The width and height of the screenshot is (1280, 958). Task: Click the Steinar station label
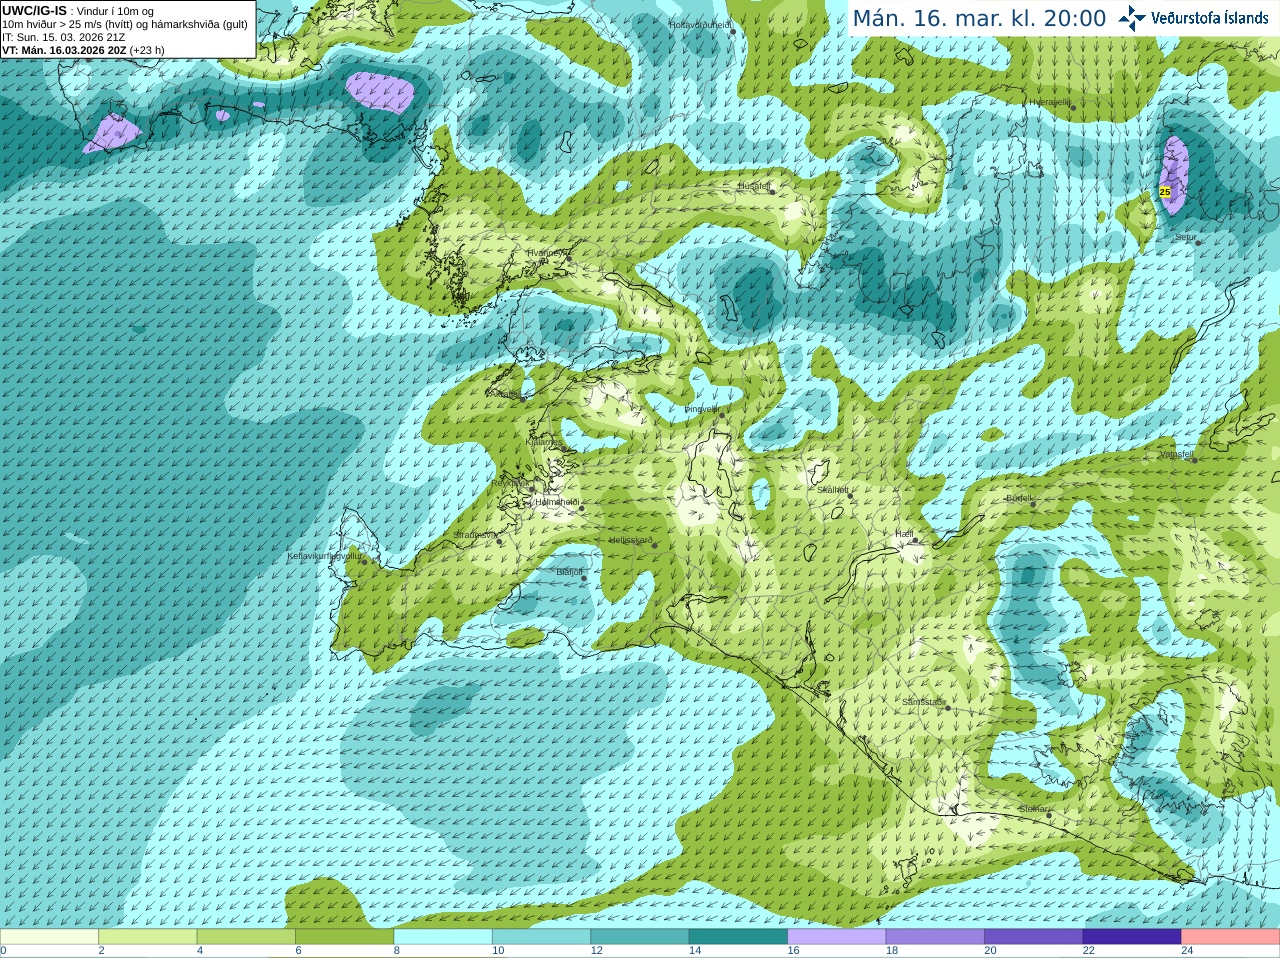click(x=1033, y=809)
